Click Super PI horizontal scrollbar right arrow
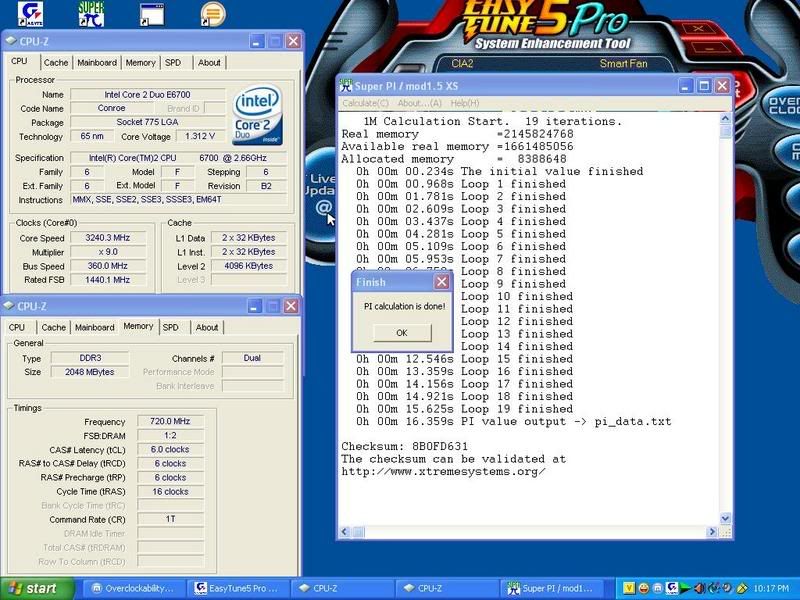This screenshot has width=800, height=600. click(712, 532)
